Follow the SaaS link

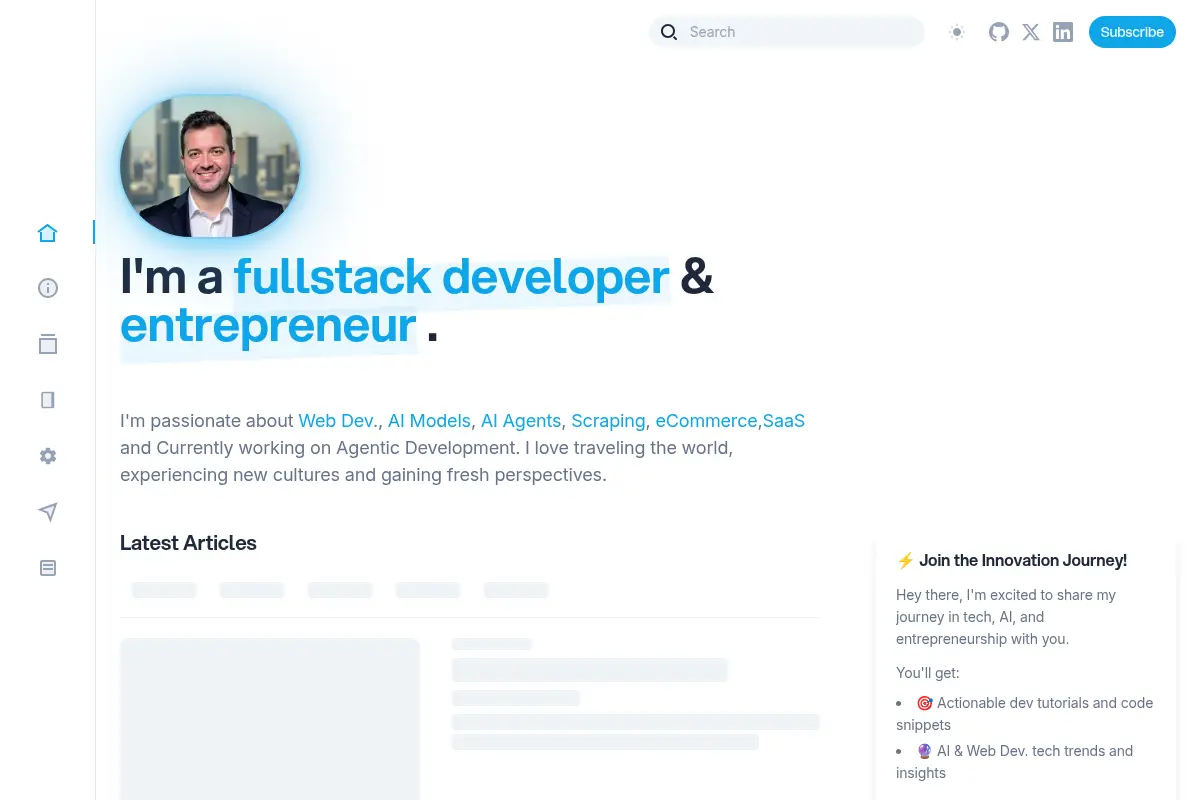click(x=784, y=421)
